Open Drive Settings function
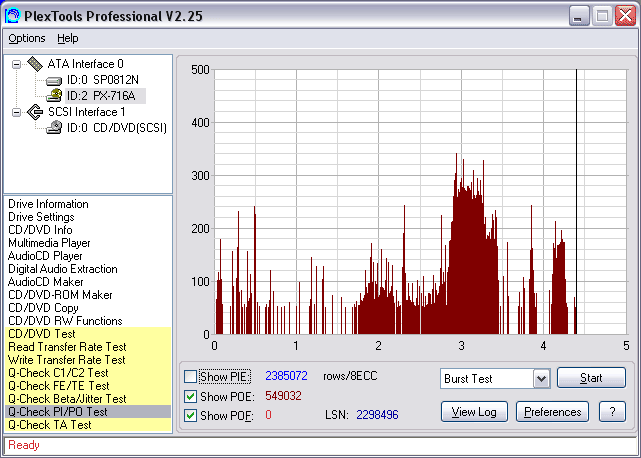 41,217
